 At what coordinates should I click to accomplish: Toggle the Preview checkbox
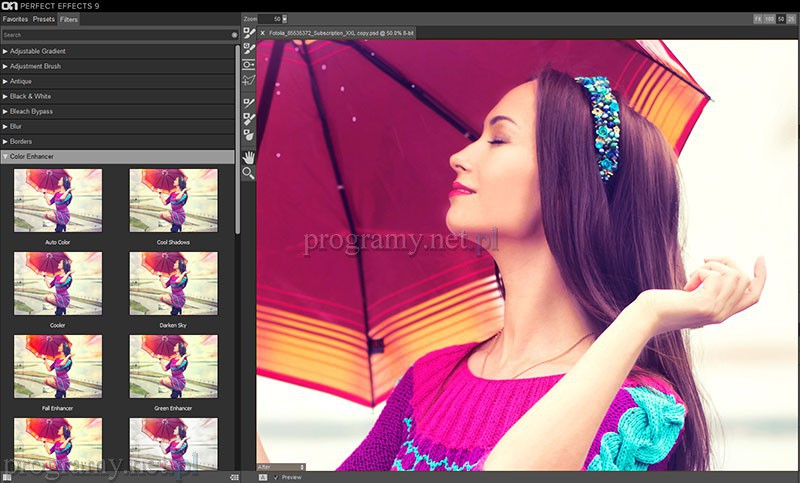pos(276,477)
